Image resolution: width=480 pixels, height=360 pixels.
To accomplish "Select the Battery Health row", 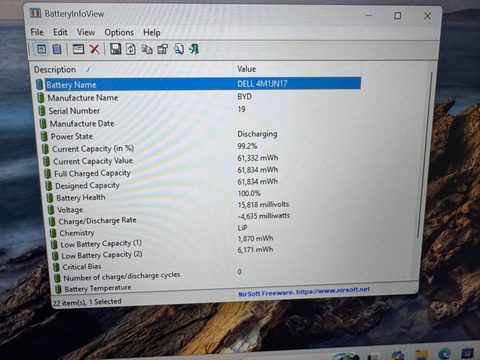I will click(202, 196).
